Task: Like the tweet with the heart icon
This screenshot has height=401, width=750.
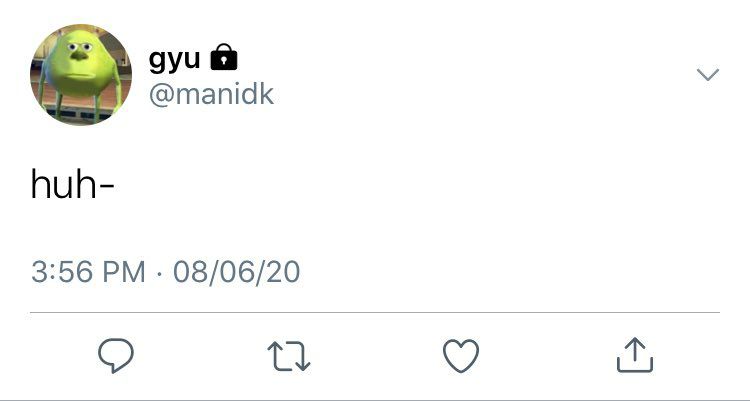Action: coord(461,356)
